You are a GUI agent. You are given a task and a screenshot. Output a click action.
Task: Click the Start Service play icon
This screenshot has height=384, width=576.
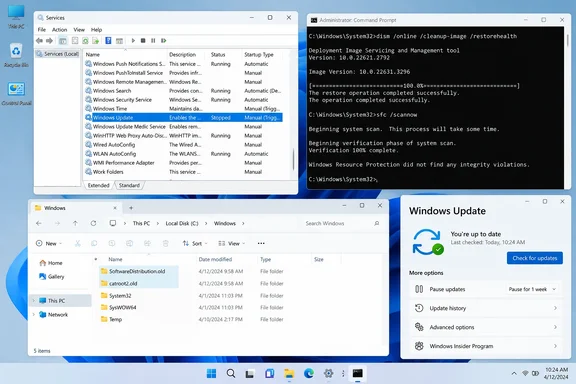click(x=133, y=40)
